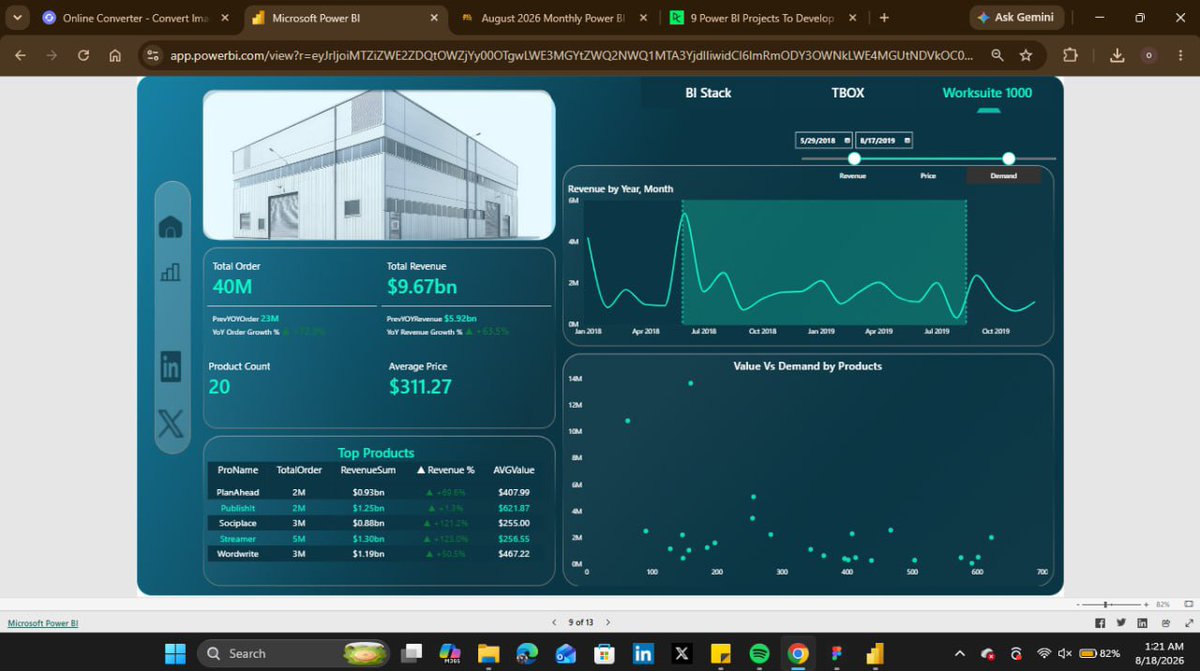Open the Windows Start menu
This screenshot has width=1200, height=671.
175,653
